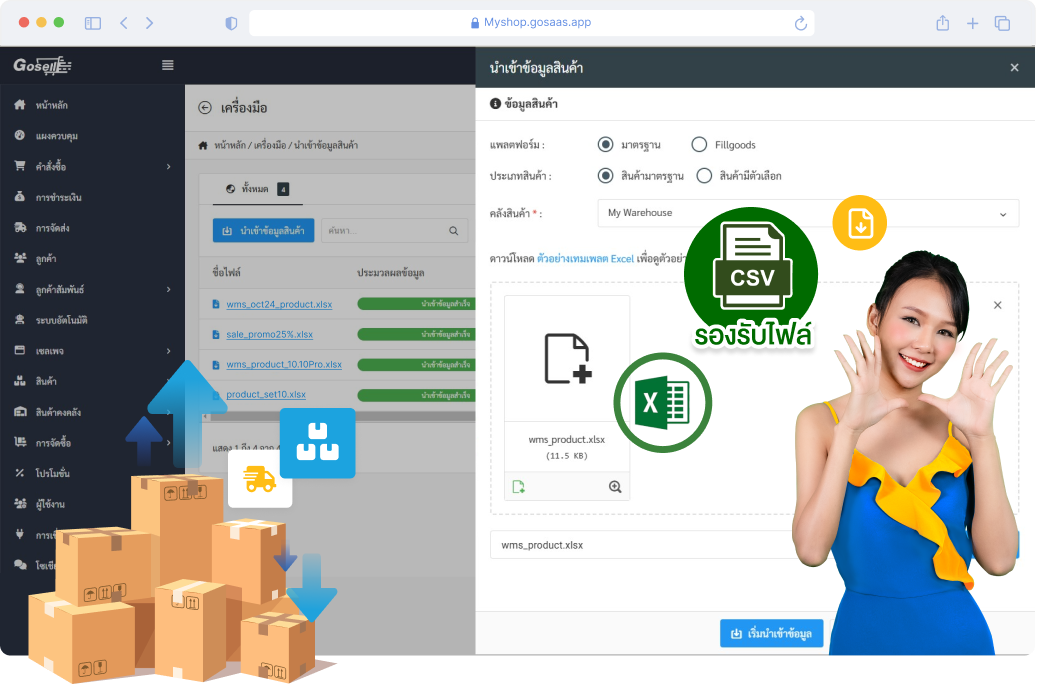Click the Gosell logo
Viewport: 1037px width, 684px height.
coord(42,65)
